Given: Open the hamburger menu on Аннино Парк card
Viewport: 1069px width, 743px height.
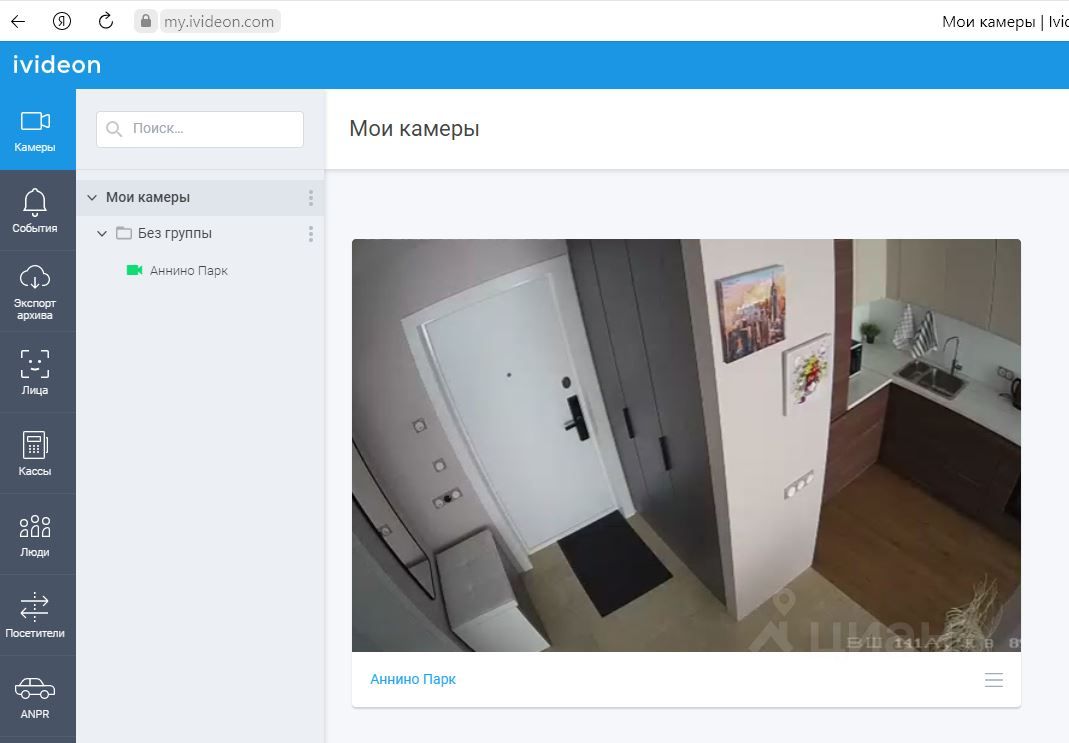Looking at the screenshot, I should [x=993, y=680].
